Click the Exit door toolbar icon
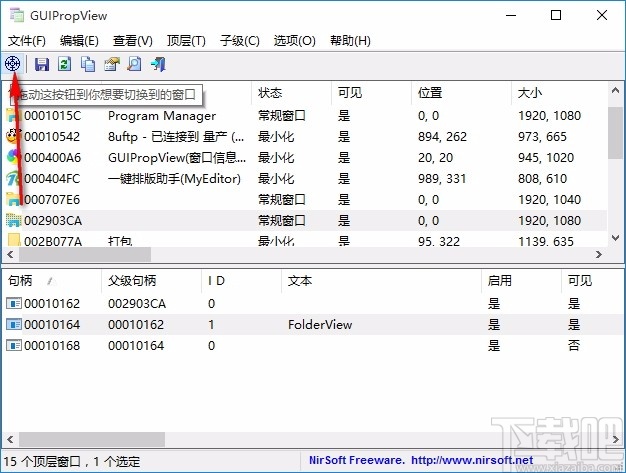This screenshot has width=626, height=473. (x=158, y=64)
